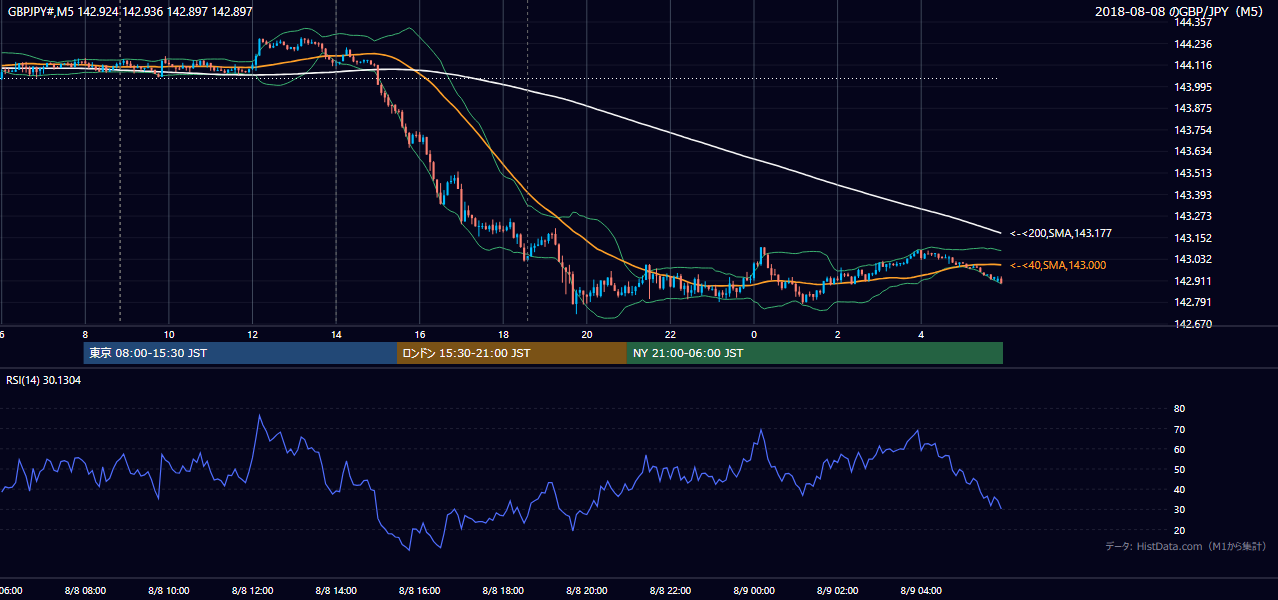Click price axis value 143.393
The image size is (1278, 600).
(1193, 195)
